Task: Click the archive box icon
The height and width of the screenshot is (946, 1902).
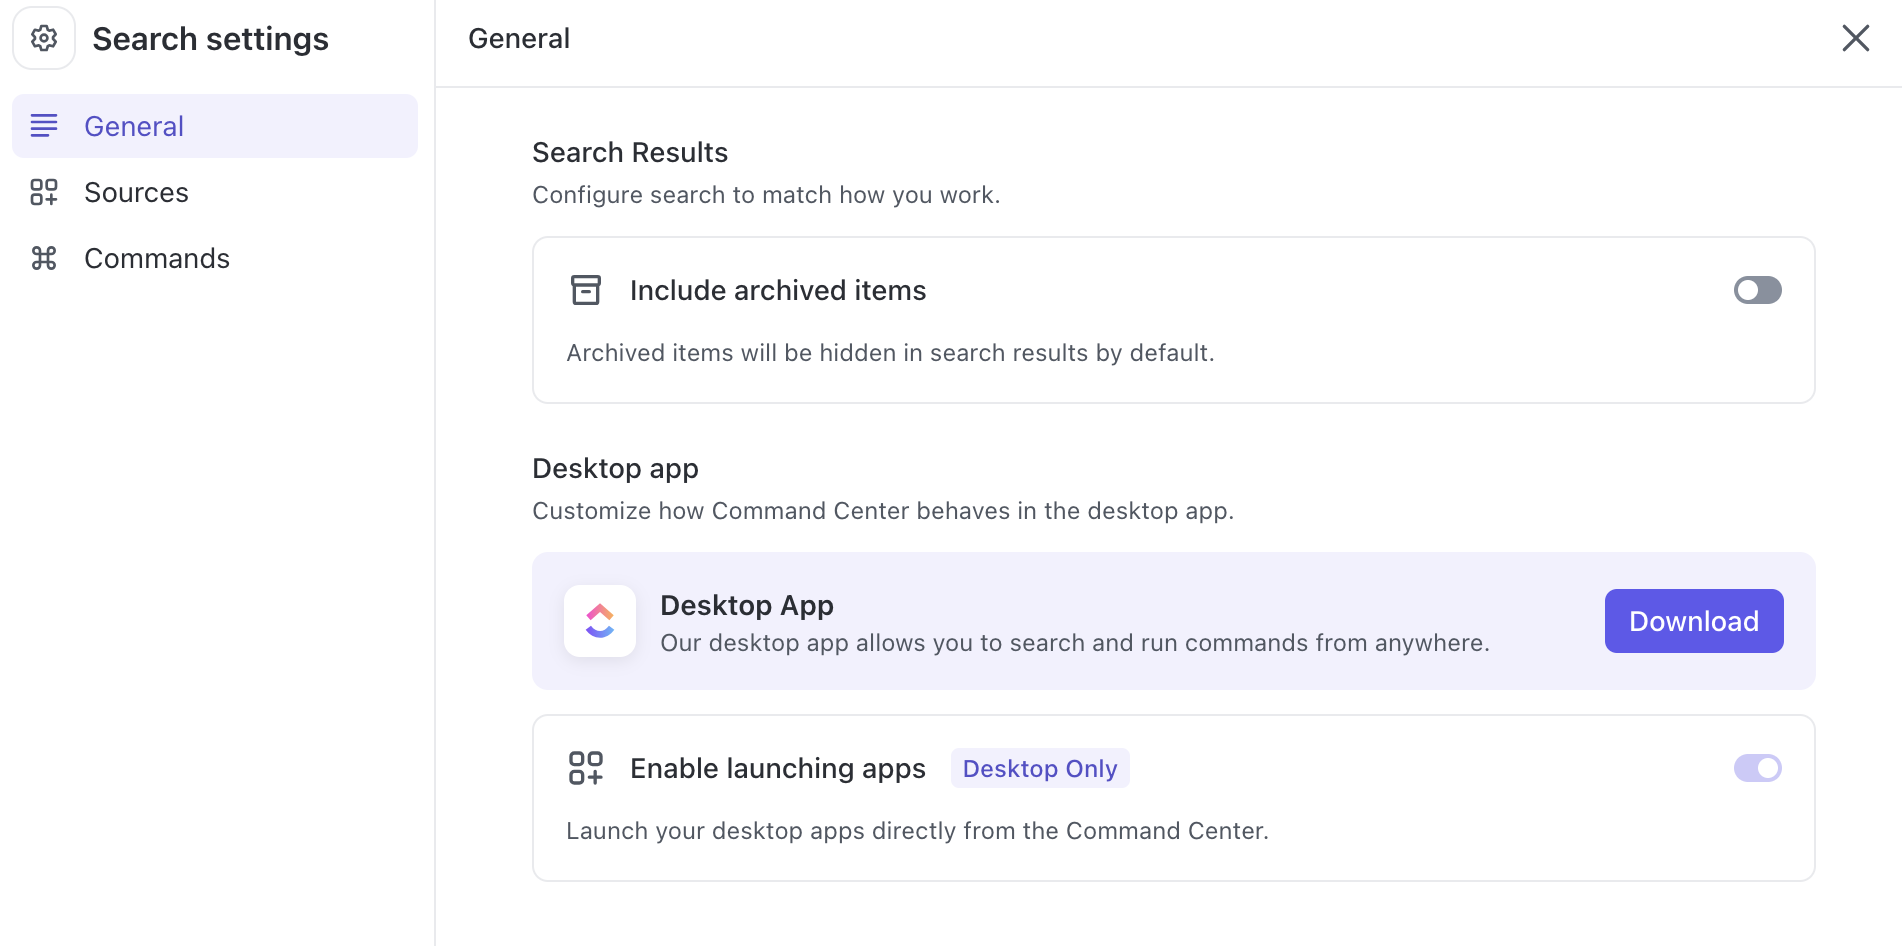Action: coord(586,290)
